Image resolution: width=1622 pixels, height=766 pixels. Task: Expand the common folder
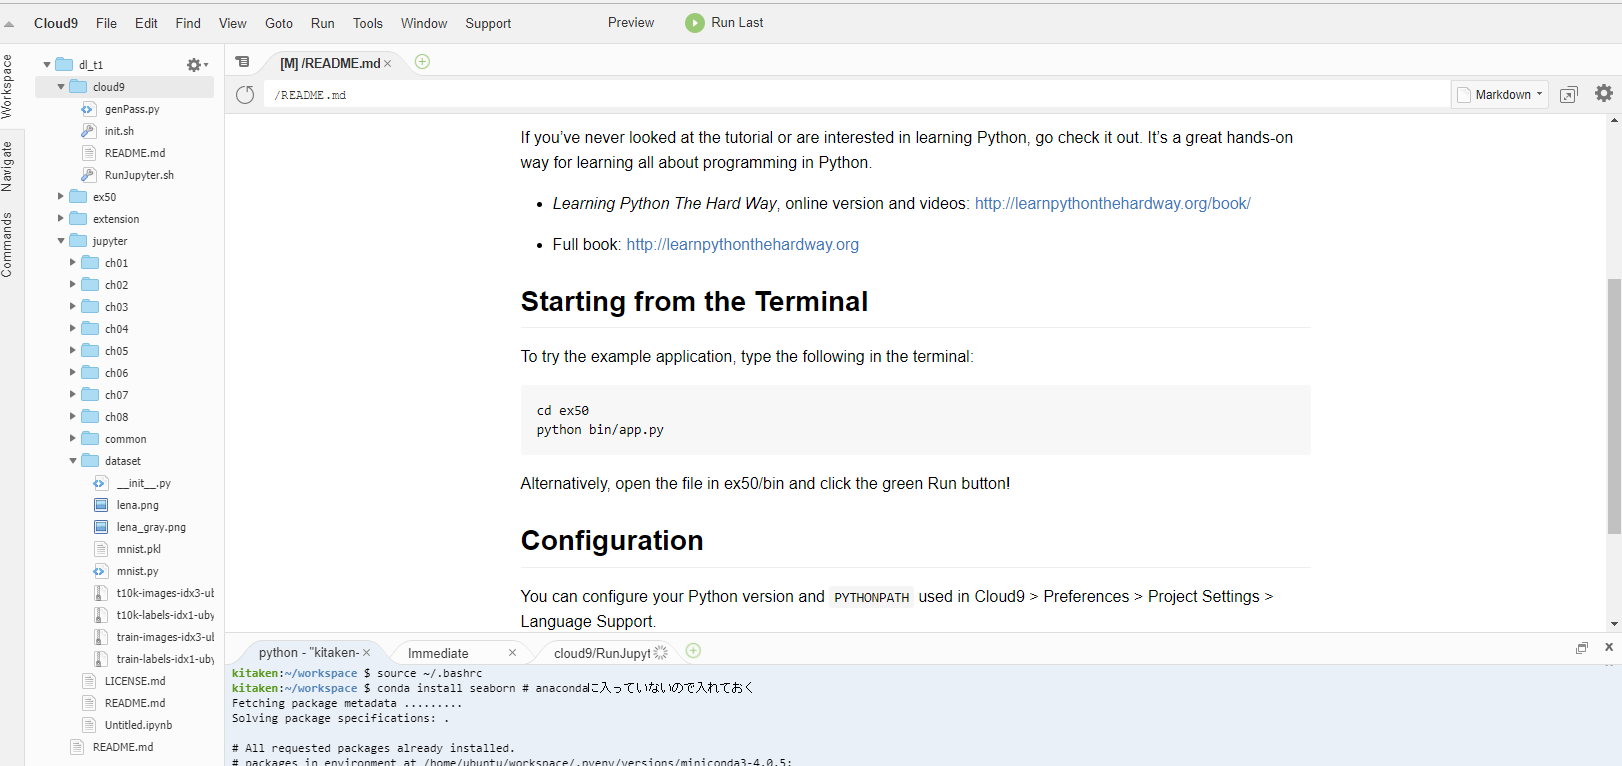[x=72, y=439]
